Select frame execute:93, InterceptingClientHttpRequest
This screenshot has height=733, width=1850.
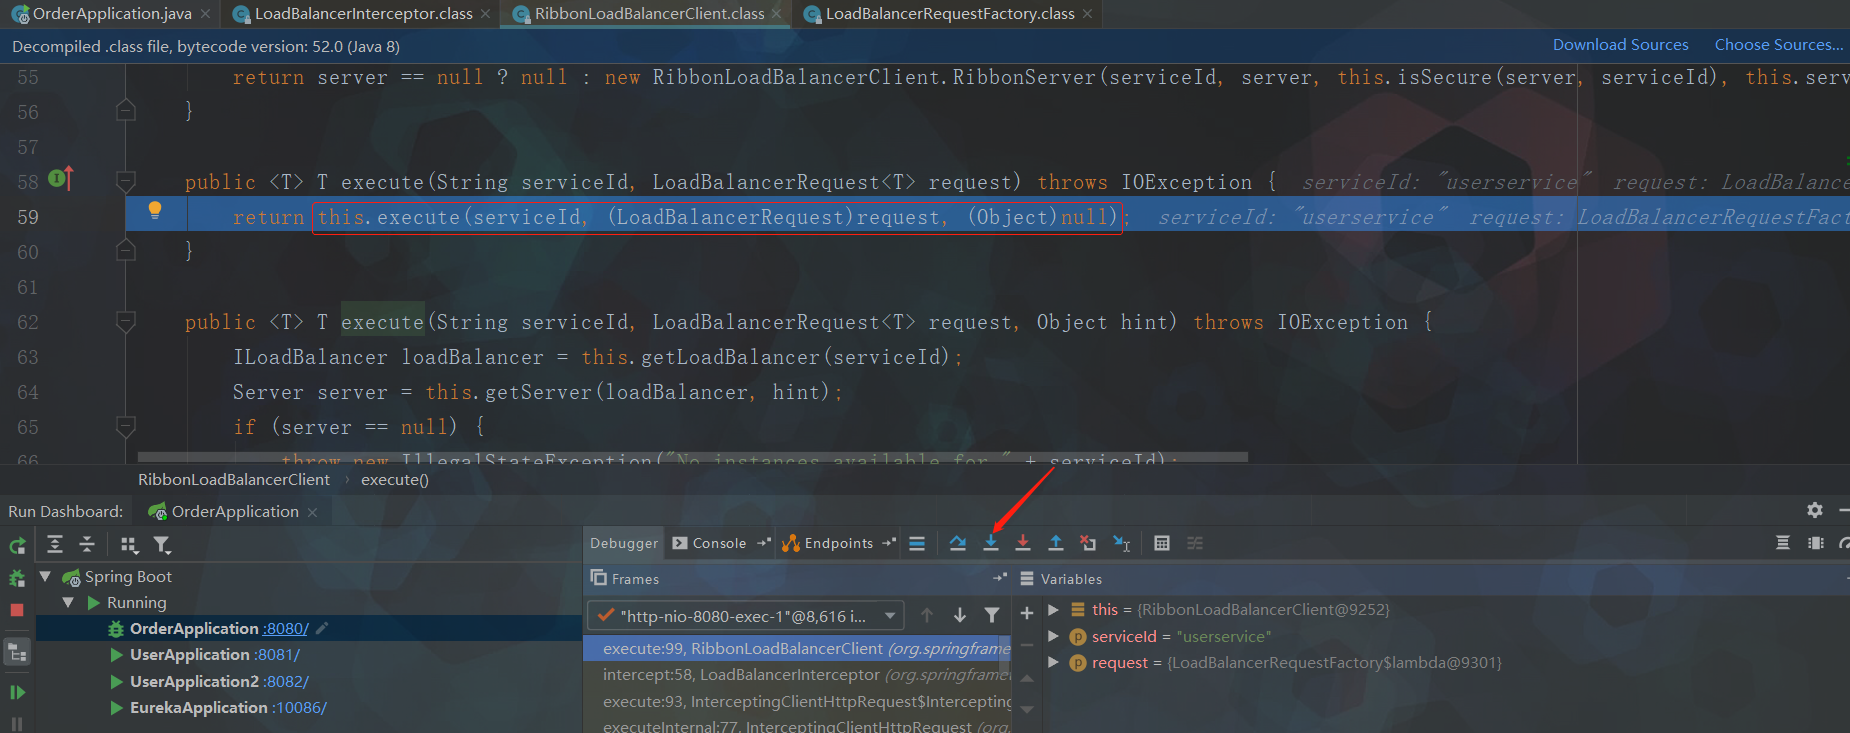(x=797, y=701)
